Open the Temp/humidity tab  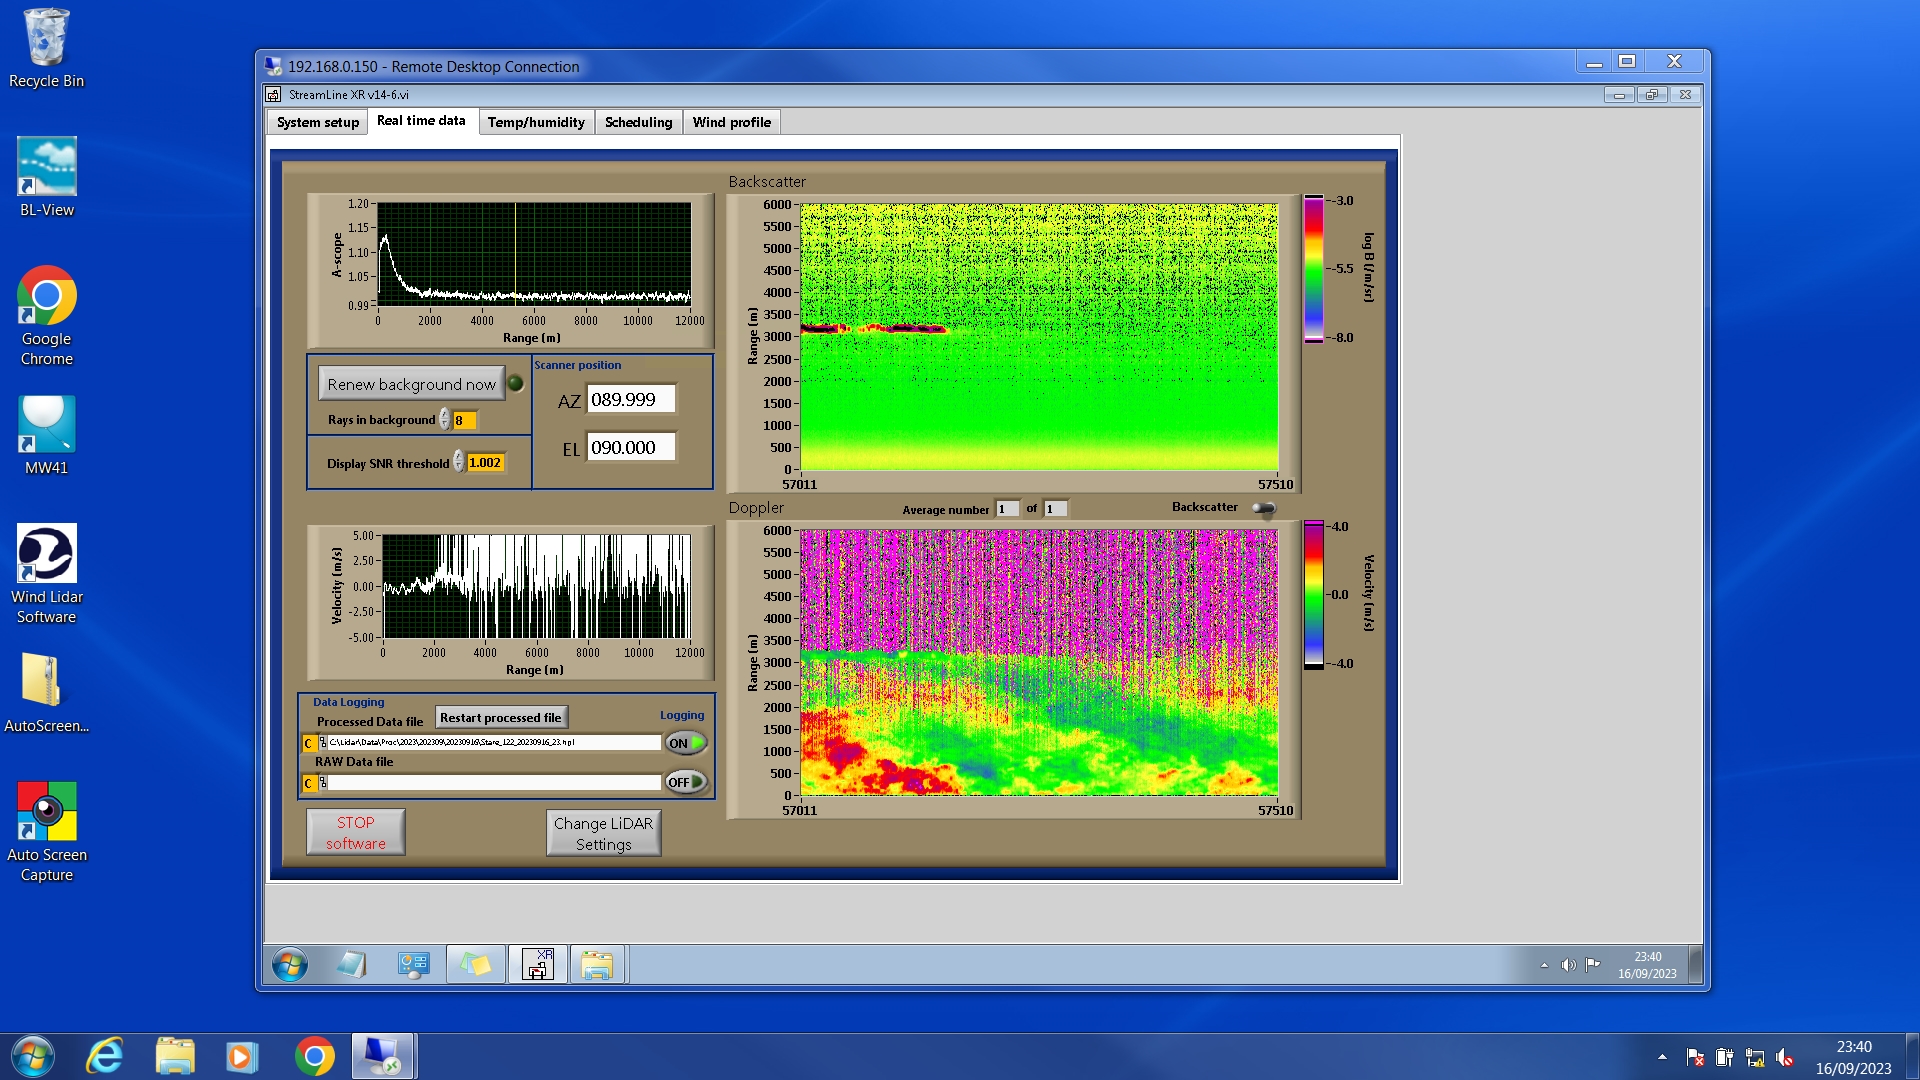coord(536,122)
